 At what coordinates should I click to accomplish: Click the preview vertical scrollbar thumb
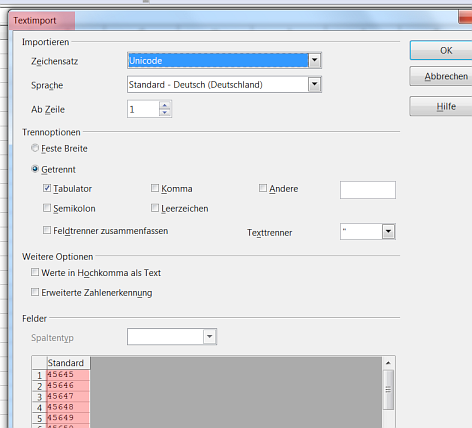(388, 389)
